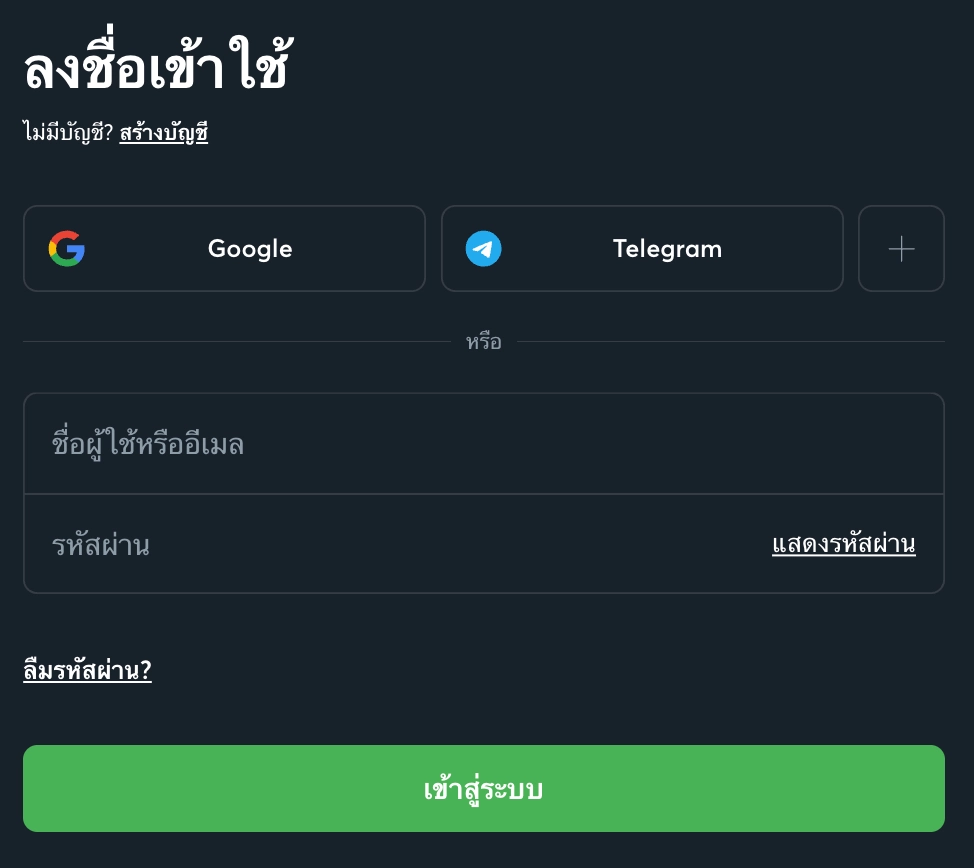This screenshot has width=974, height=868.
Task: Click the divider line left of หรือ
Action: (x=236, y=342)
